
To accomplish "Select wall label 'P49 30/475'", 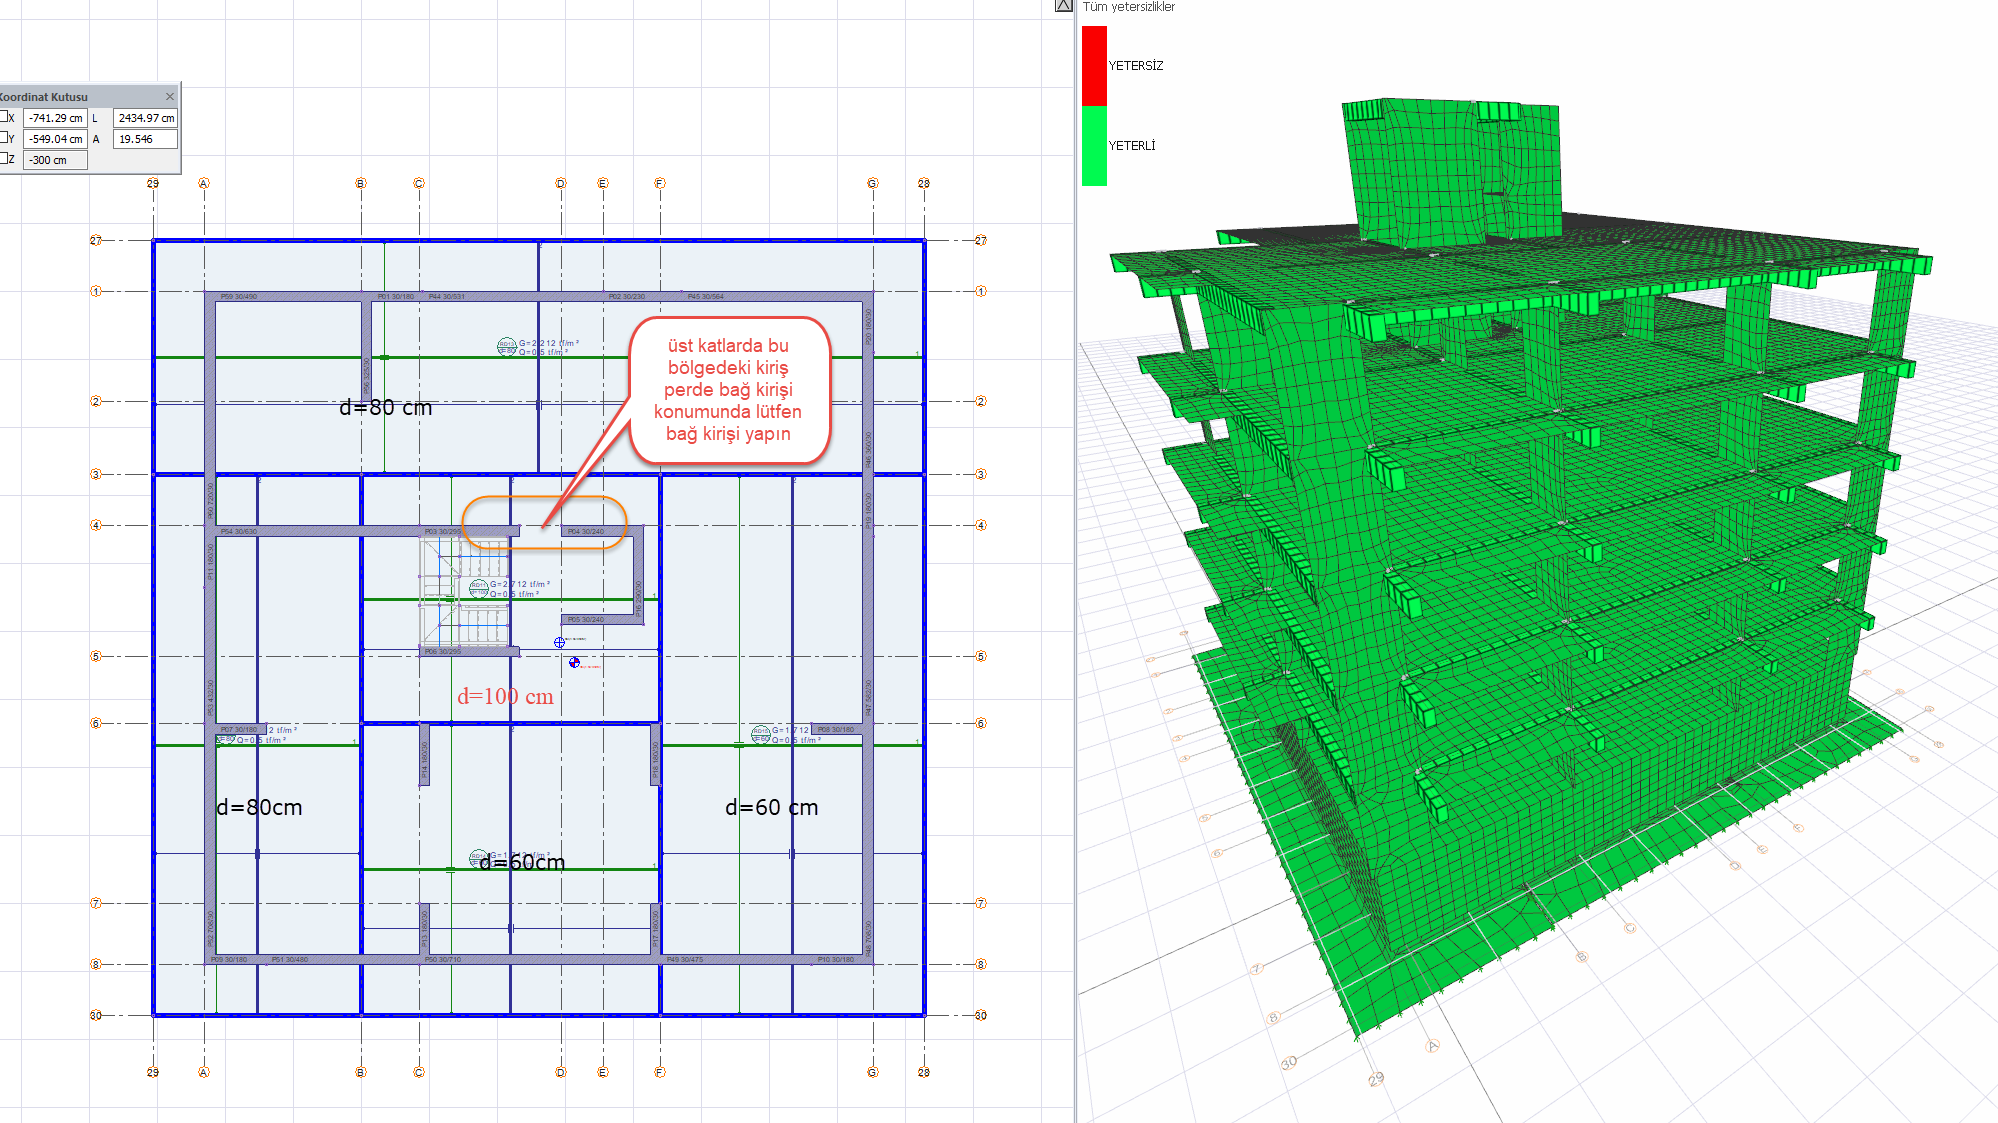I will point(685,960).
